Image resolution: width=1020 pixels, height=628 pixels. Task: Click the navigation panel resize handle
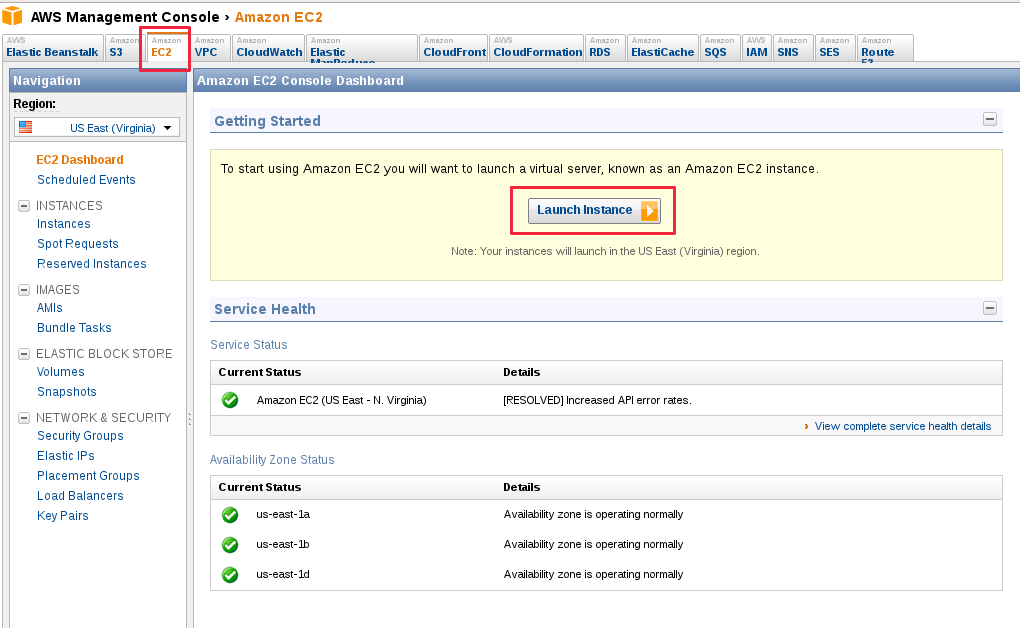(190, 419)
